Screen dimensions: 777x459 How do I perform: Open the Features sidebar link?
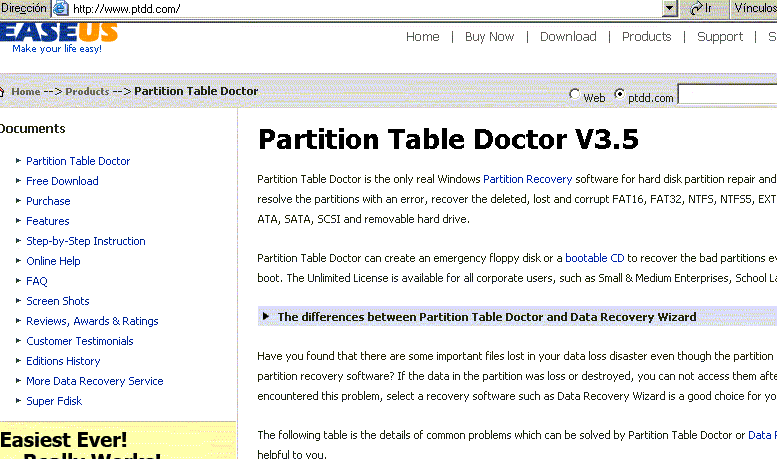tap(48, 221)
